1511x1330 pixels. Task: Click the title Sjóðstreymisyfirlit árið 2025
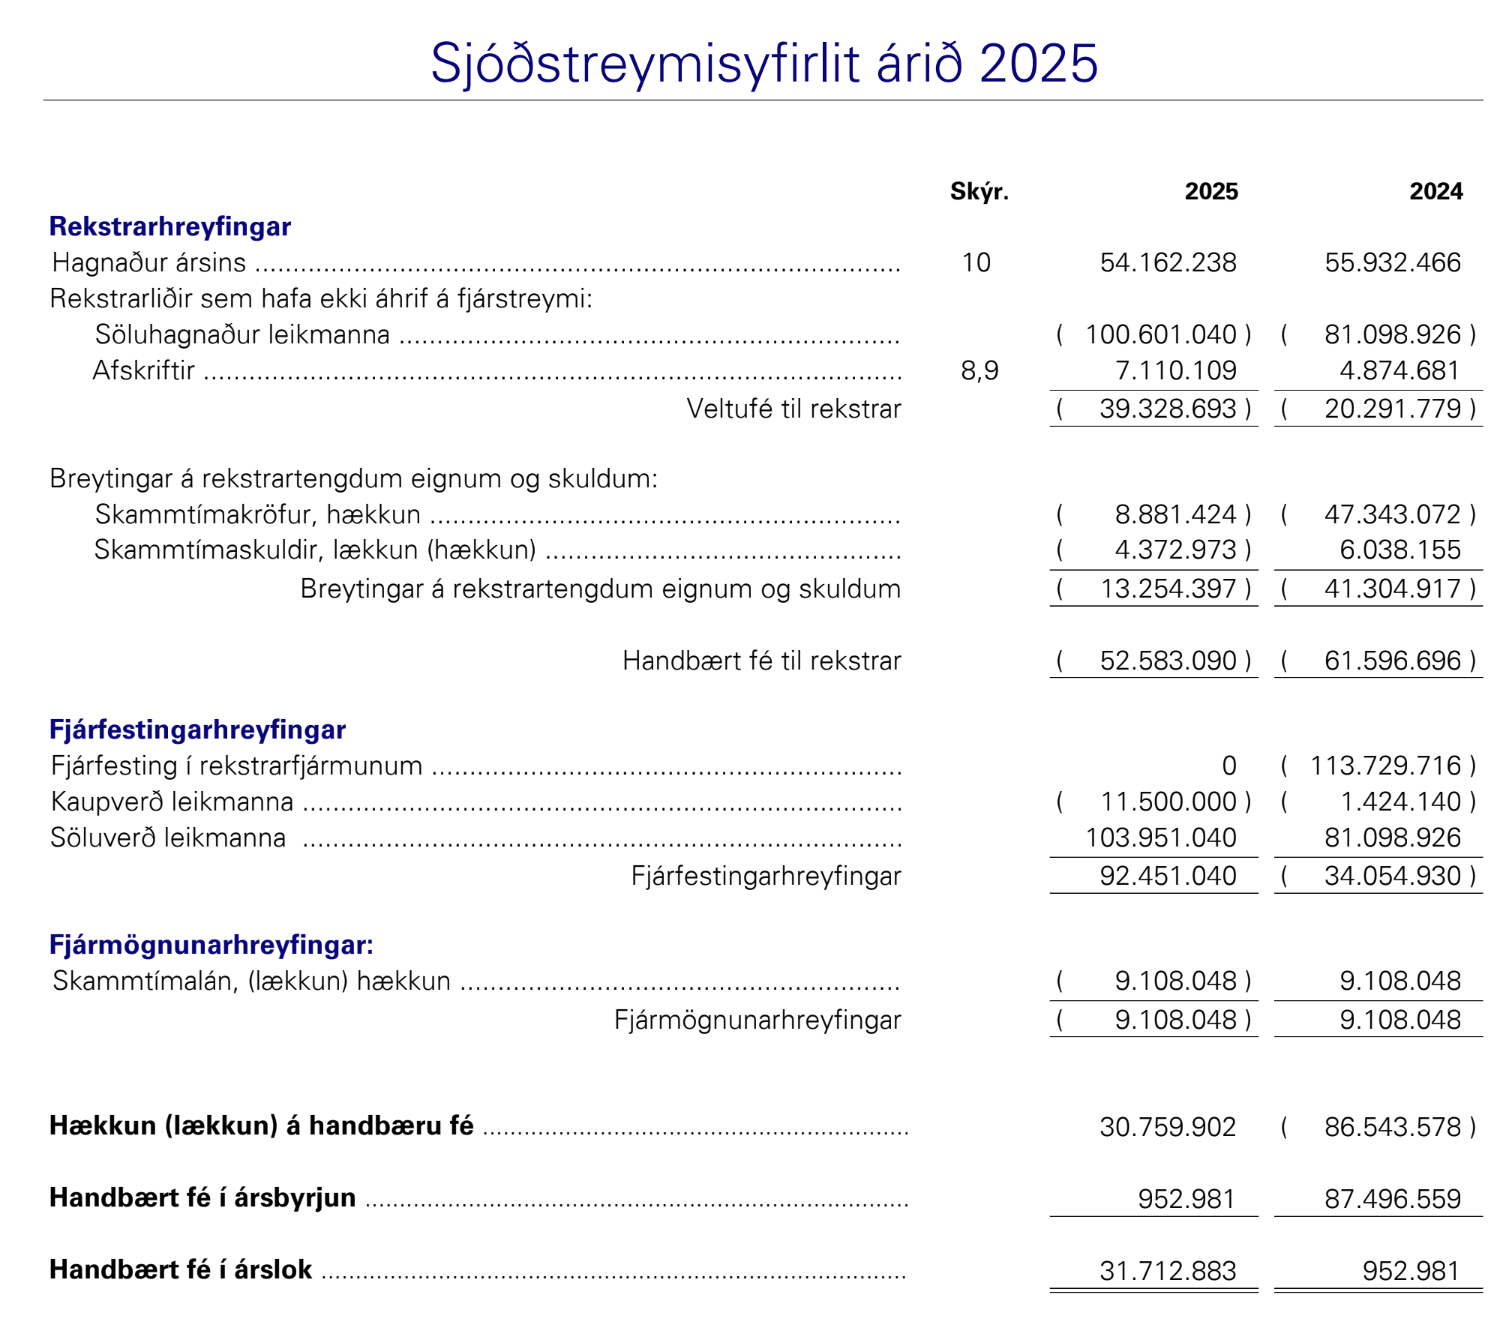click(764, 63)
